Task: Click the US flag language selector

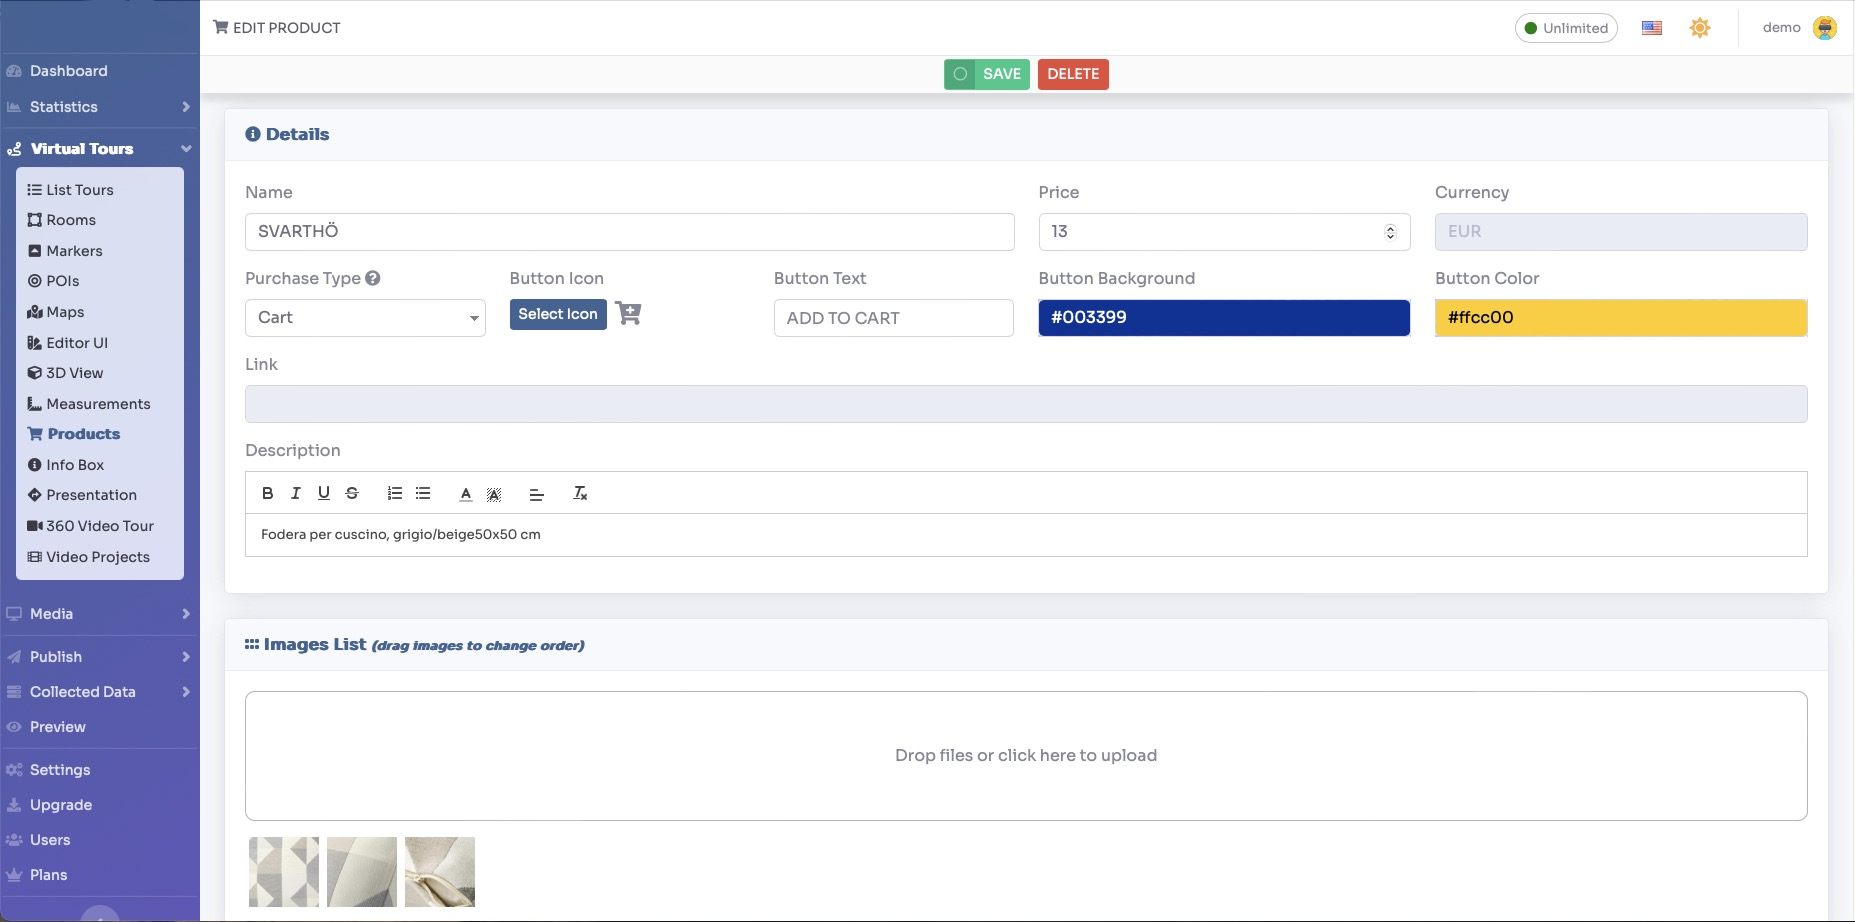Action: tap(1651, 27)
